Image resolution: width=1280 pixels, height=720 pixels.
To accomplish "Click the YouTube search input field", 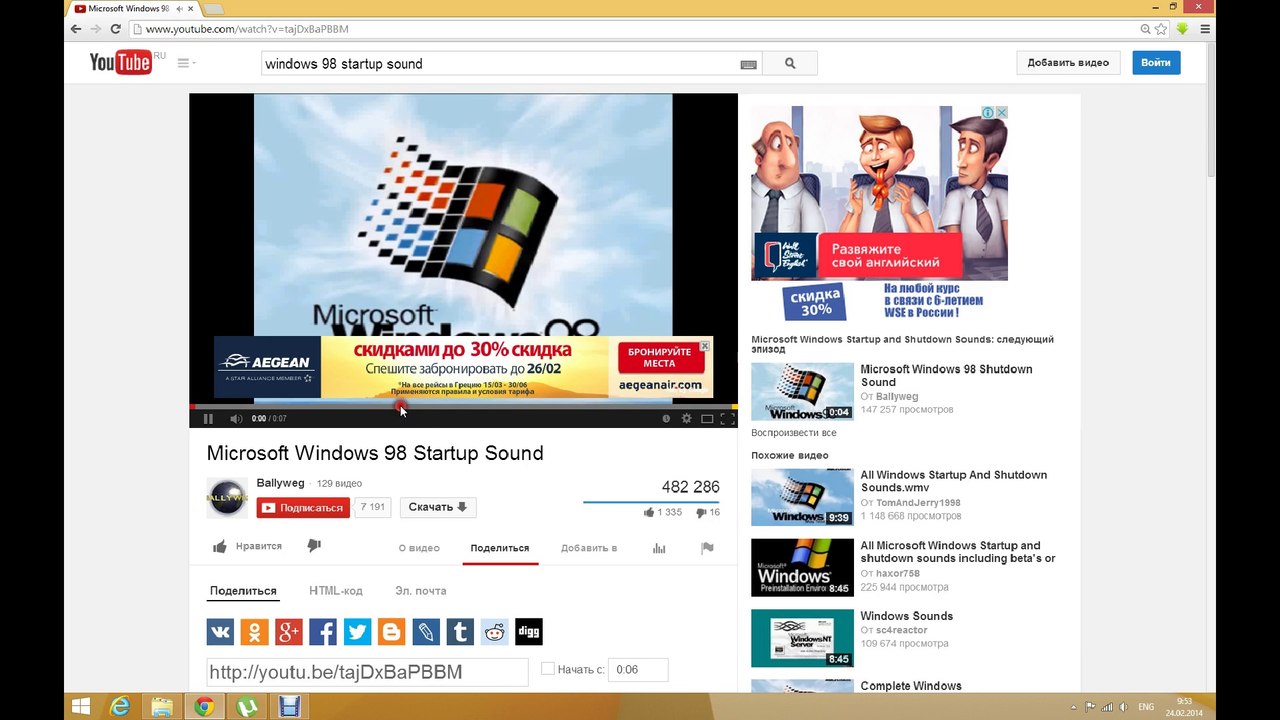I will 499,63.
